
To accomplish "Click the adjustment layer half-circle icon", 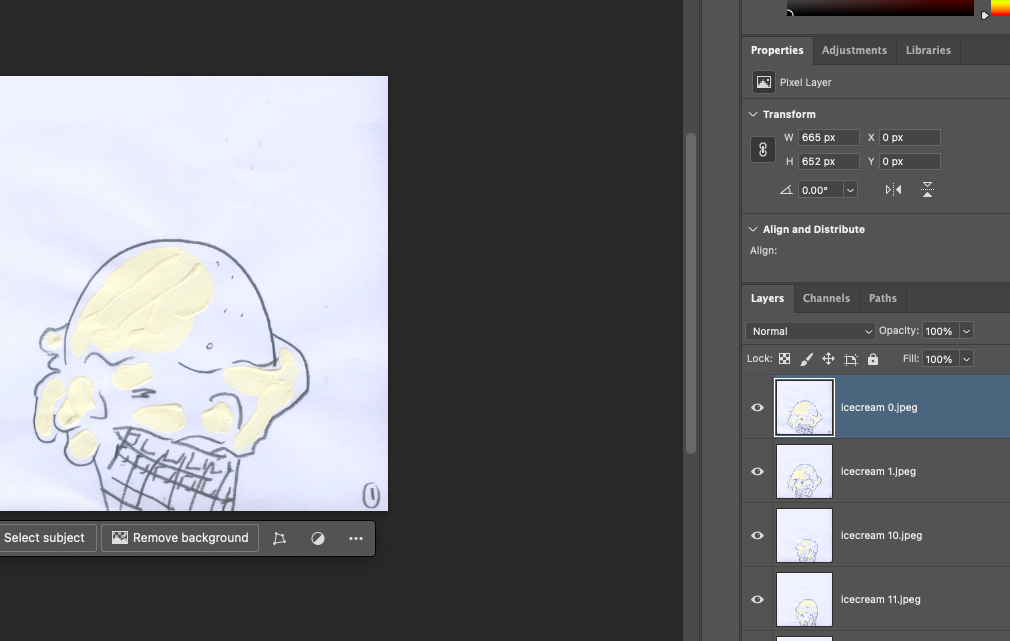I will point(318,538).
